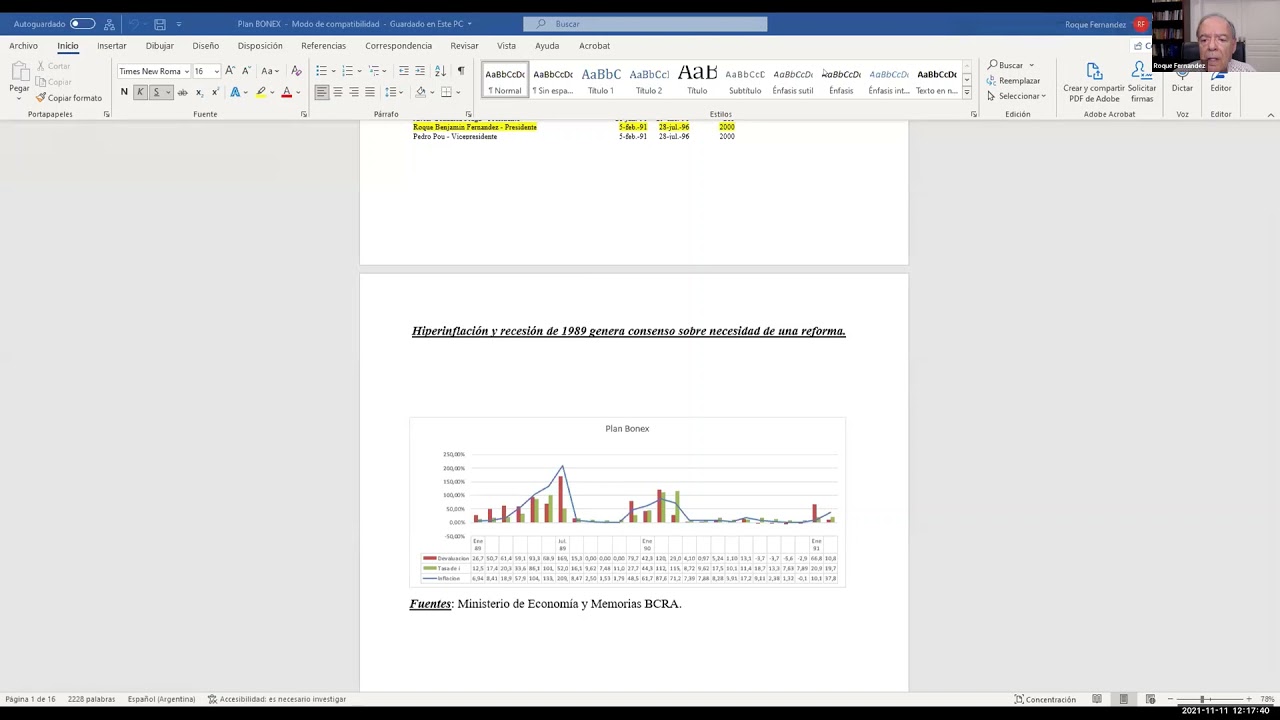Center the text alignment

[x=337, y=92]
